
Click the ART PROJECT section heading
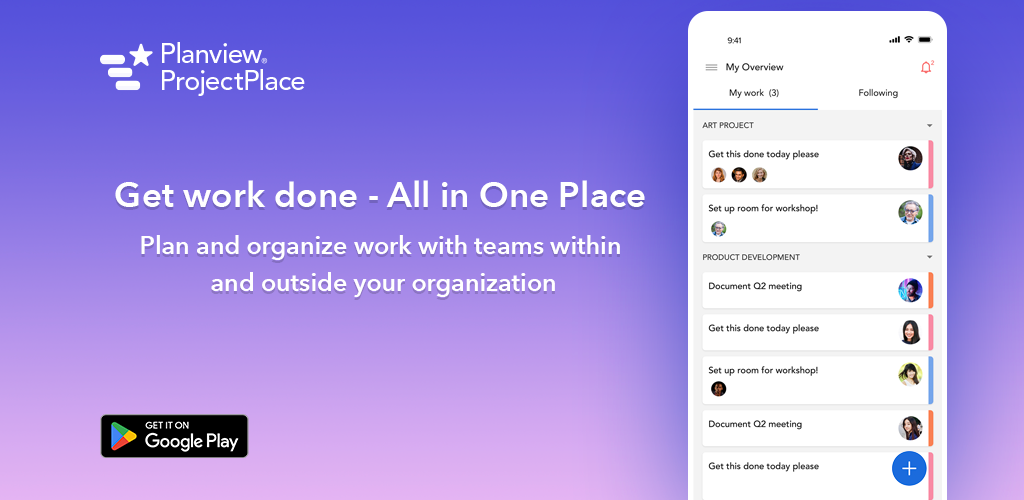[x=728, y=125]
